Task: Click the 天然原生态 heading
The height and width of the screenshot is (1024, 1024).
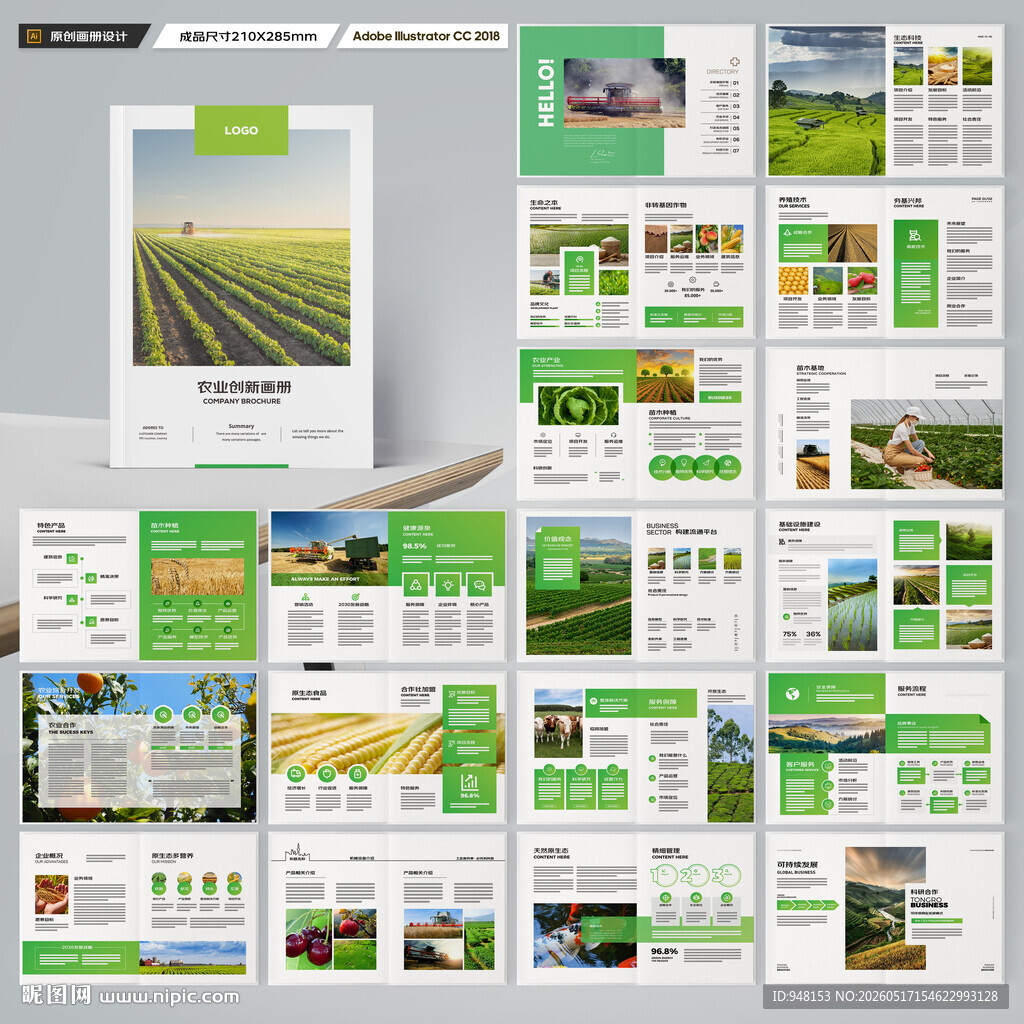Action: (551, 850)
